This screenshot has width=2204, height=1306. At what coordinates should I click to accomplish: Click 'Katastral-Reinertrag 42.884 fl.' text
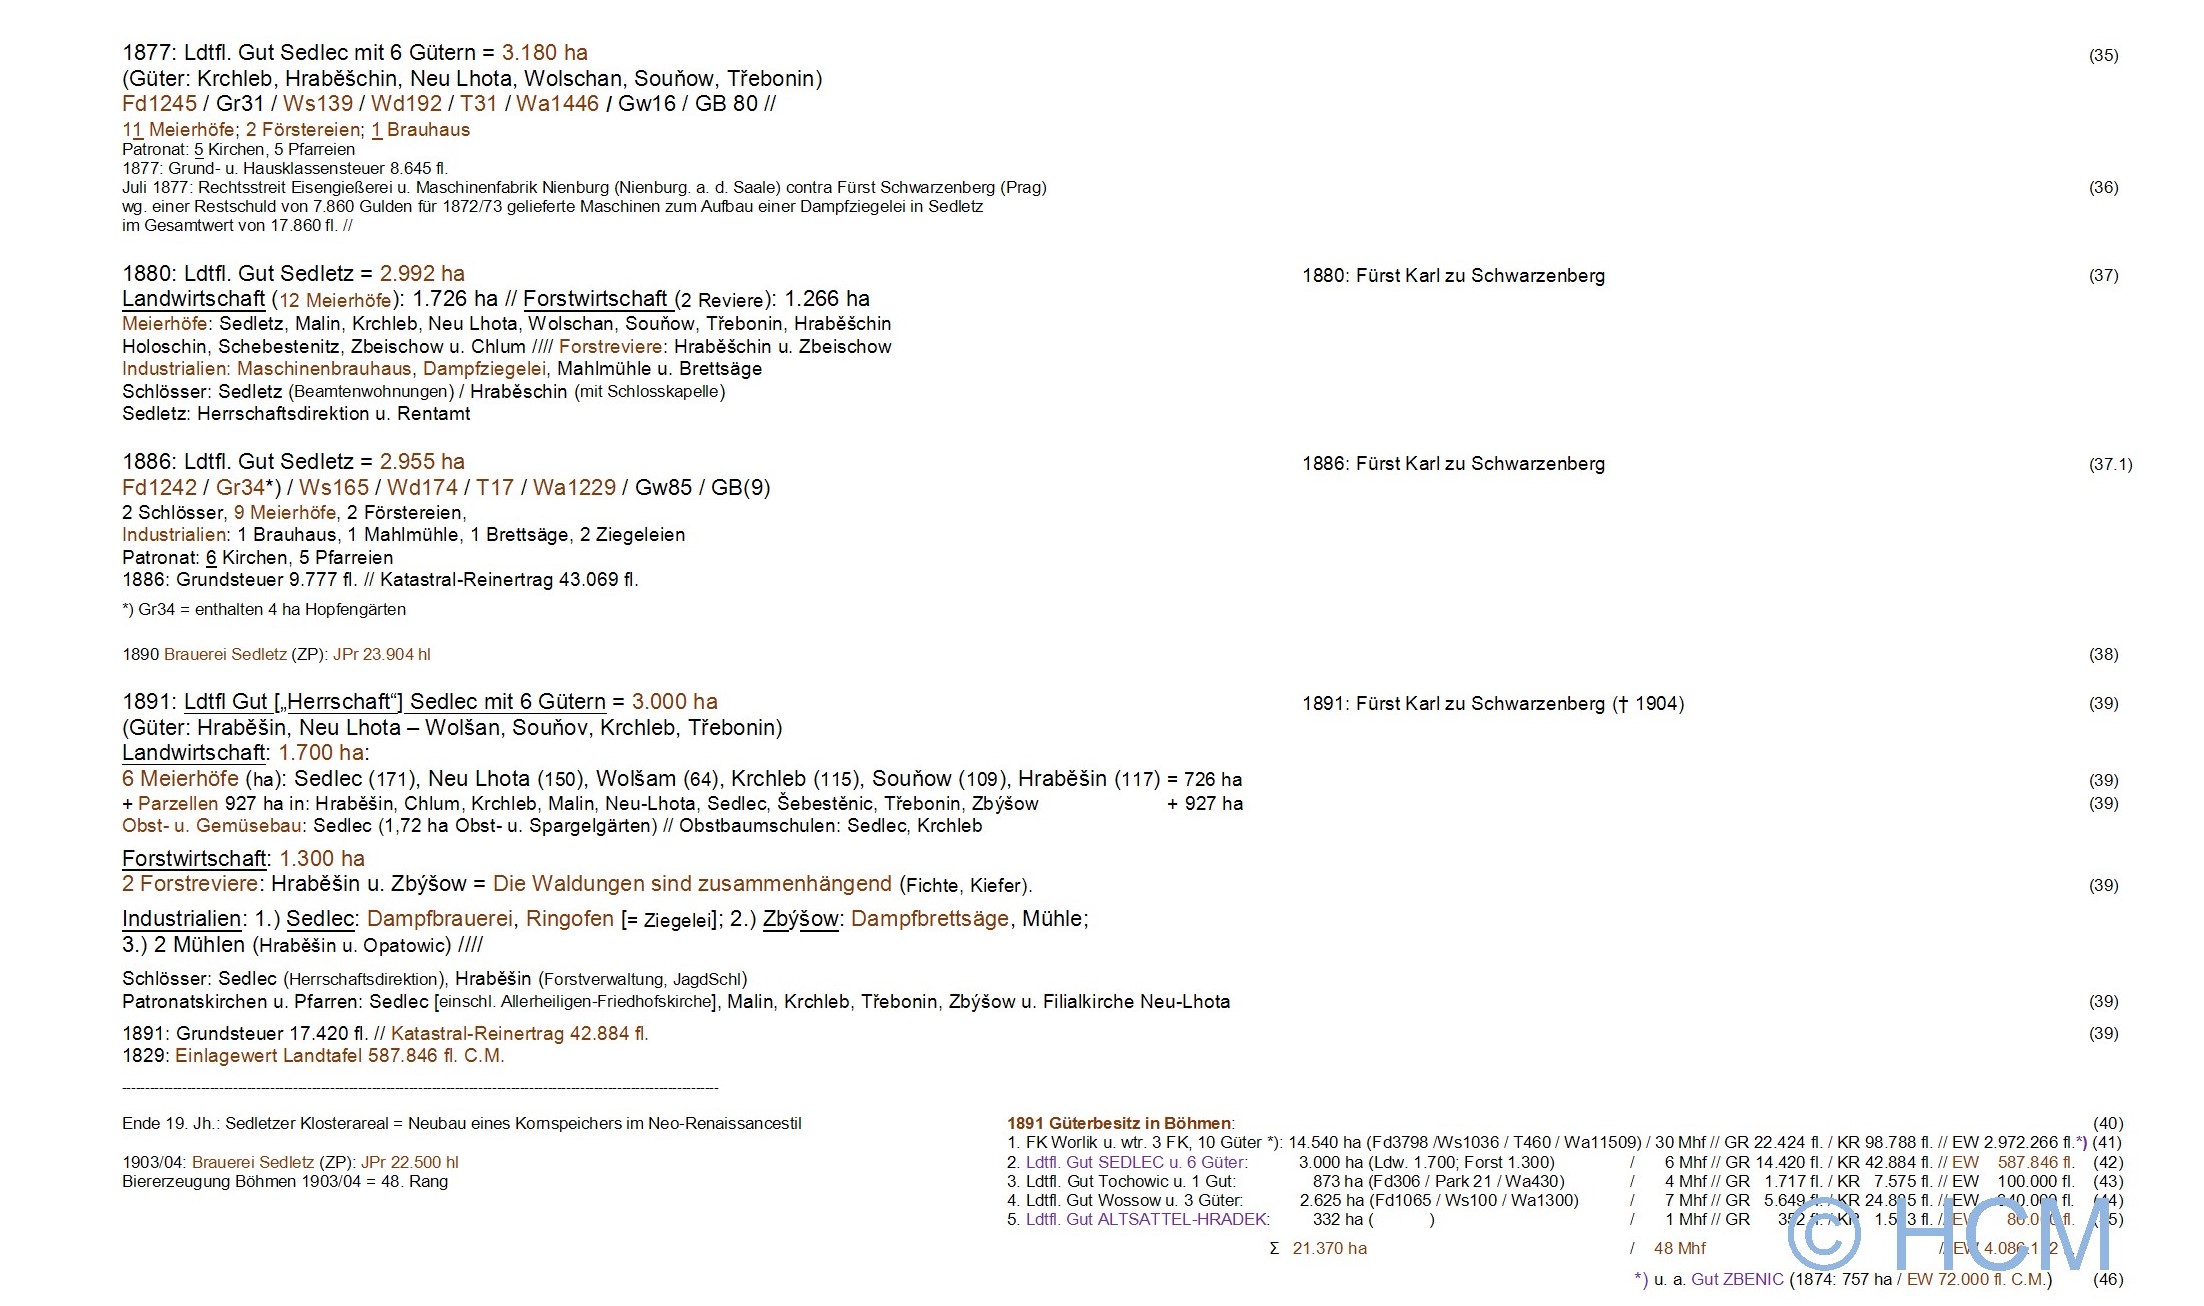519,1033
